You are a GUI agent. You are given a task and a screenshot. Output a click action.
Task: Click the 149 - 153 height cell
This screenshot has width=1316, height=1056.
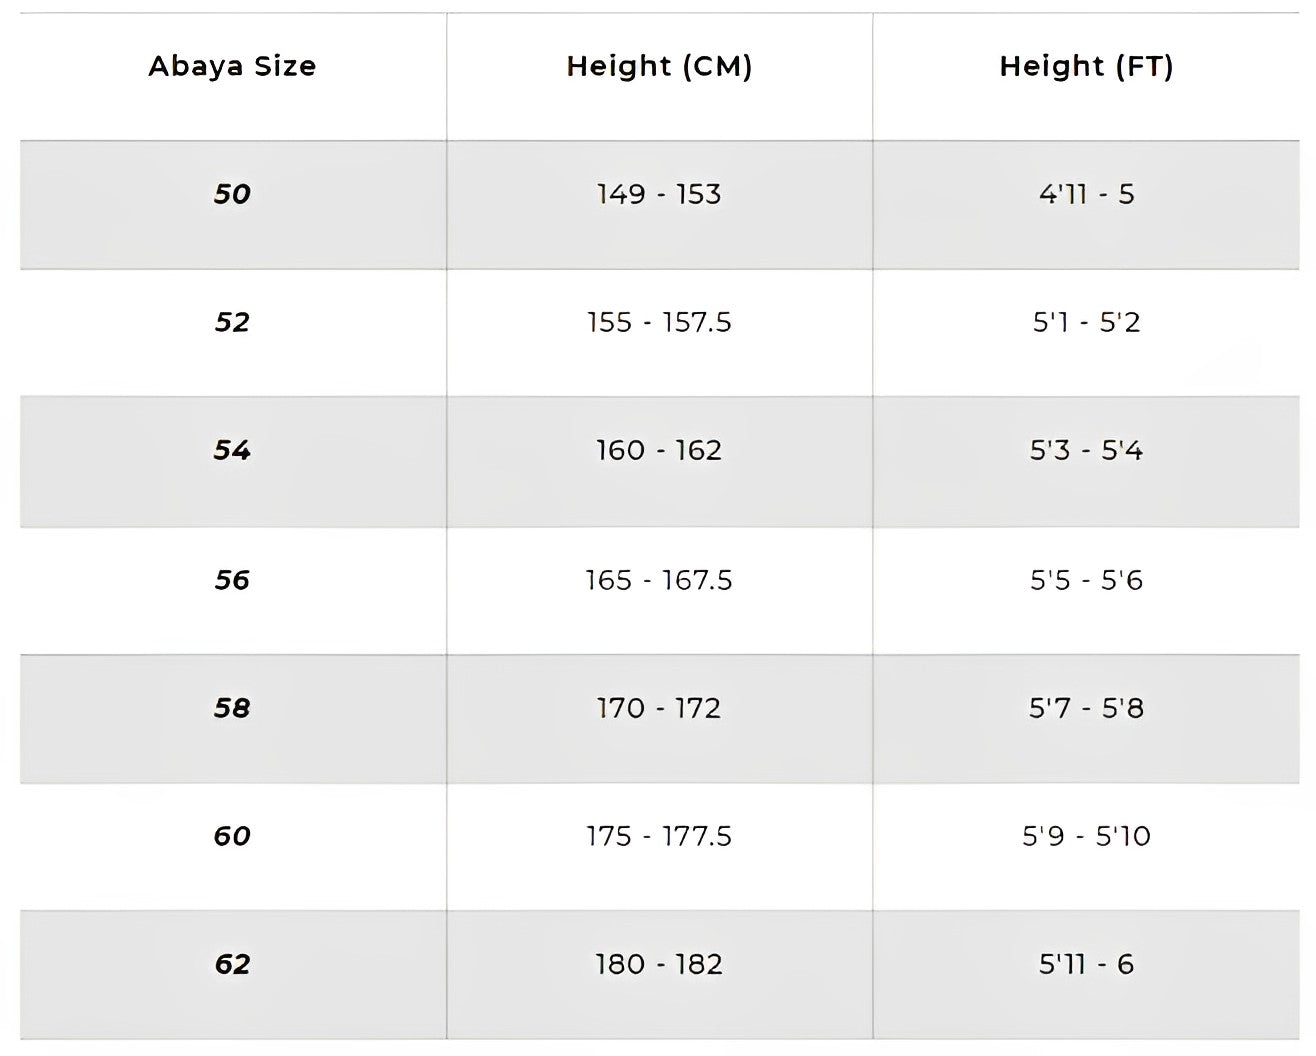coord(659,194)
